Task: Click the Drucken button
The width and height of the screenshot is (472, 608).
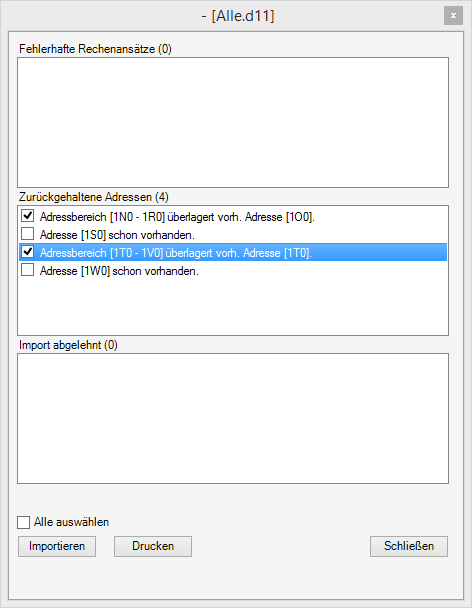Action: [153, 546]
